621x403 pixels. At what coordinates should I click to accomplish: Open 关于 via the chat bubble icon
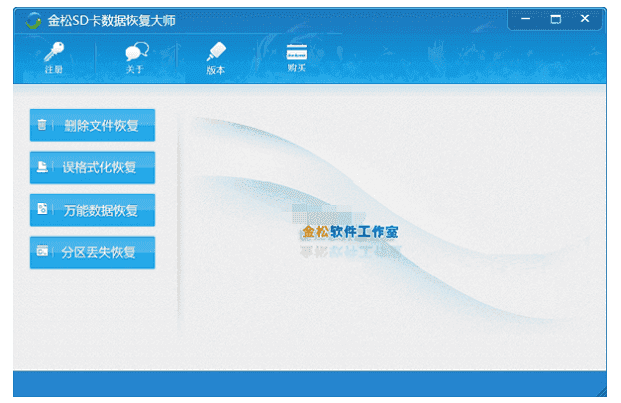[135, 52]
